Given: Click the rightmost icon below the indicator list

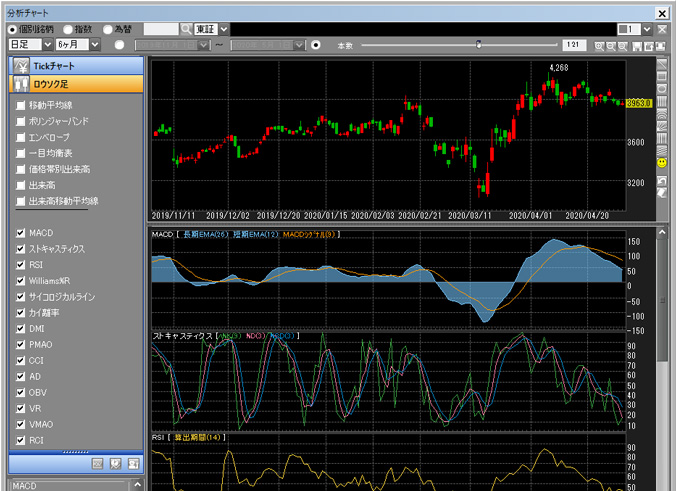Looking at the screenshot, I should (x=134, y=464).
